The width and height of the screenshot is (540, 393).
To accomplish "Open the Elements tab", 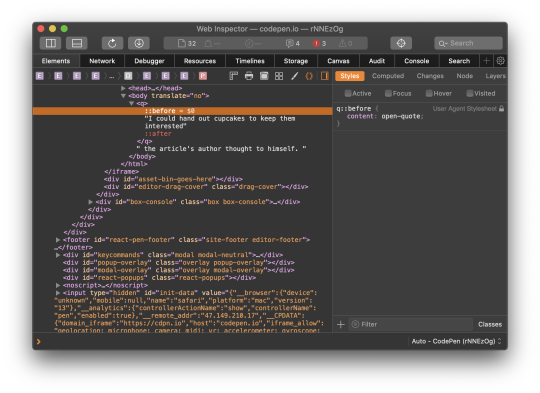I will point(56,61).
